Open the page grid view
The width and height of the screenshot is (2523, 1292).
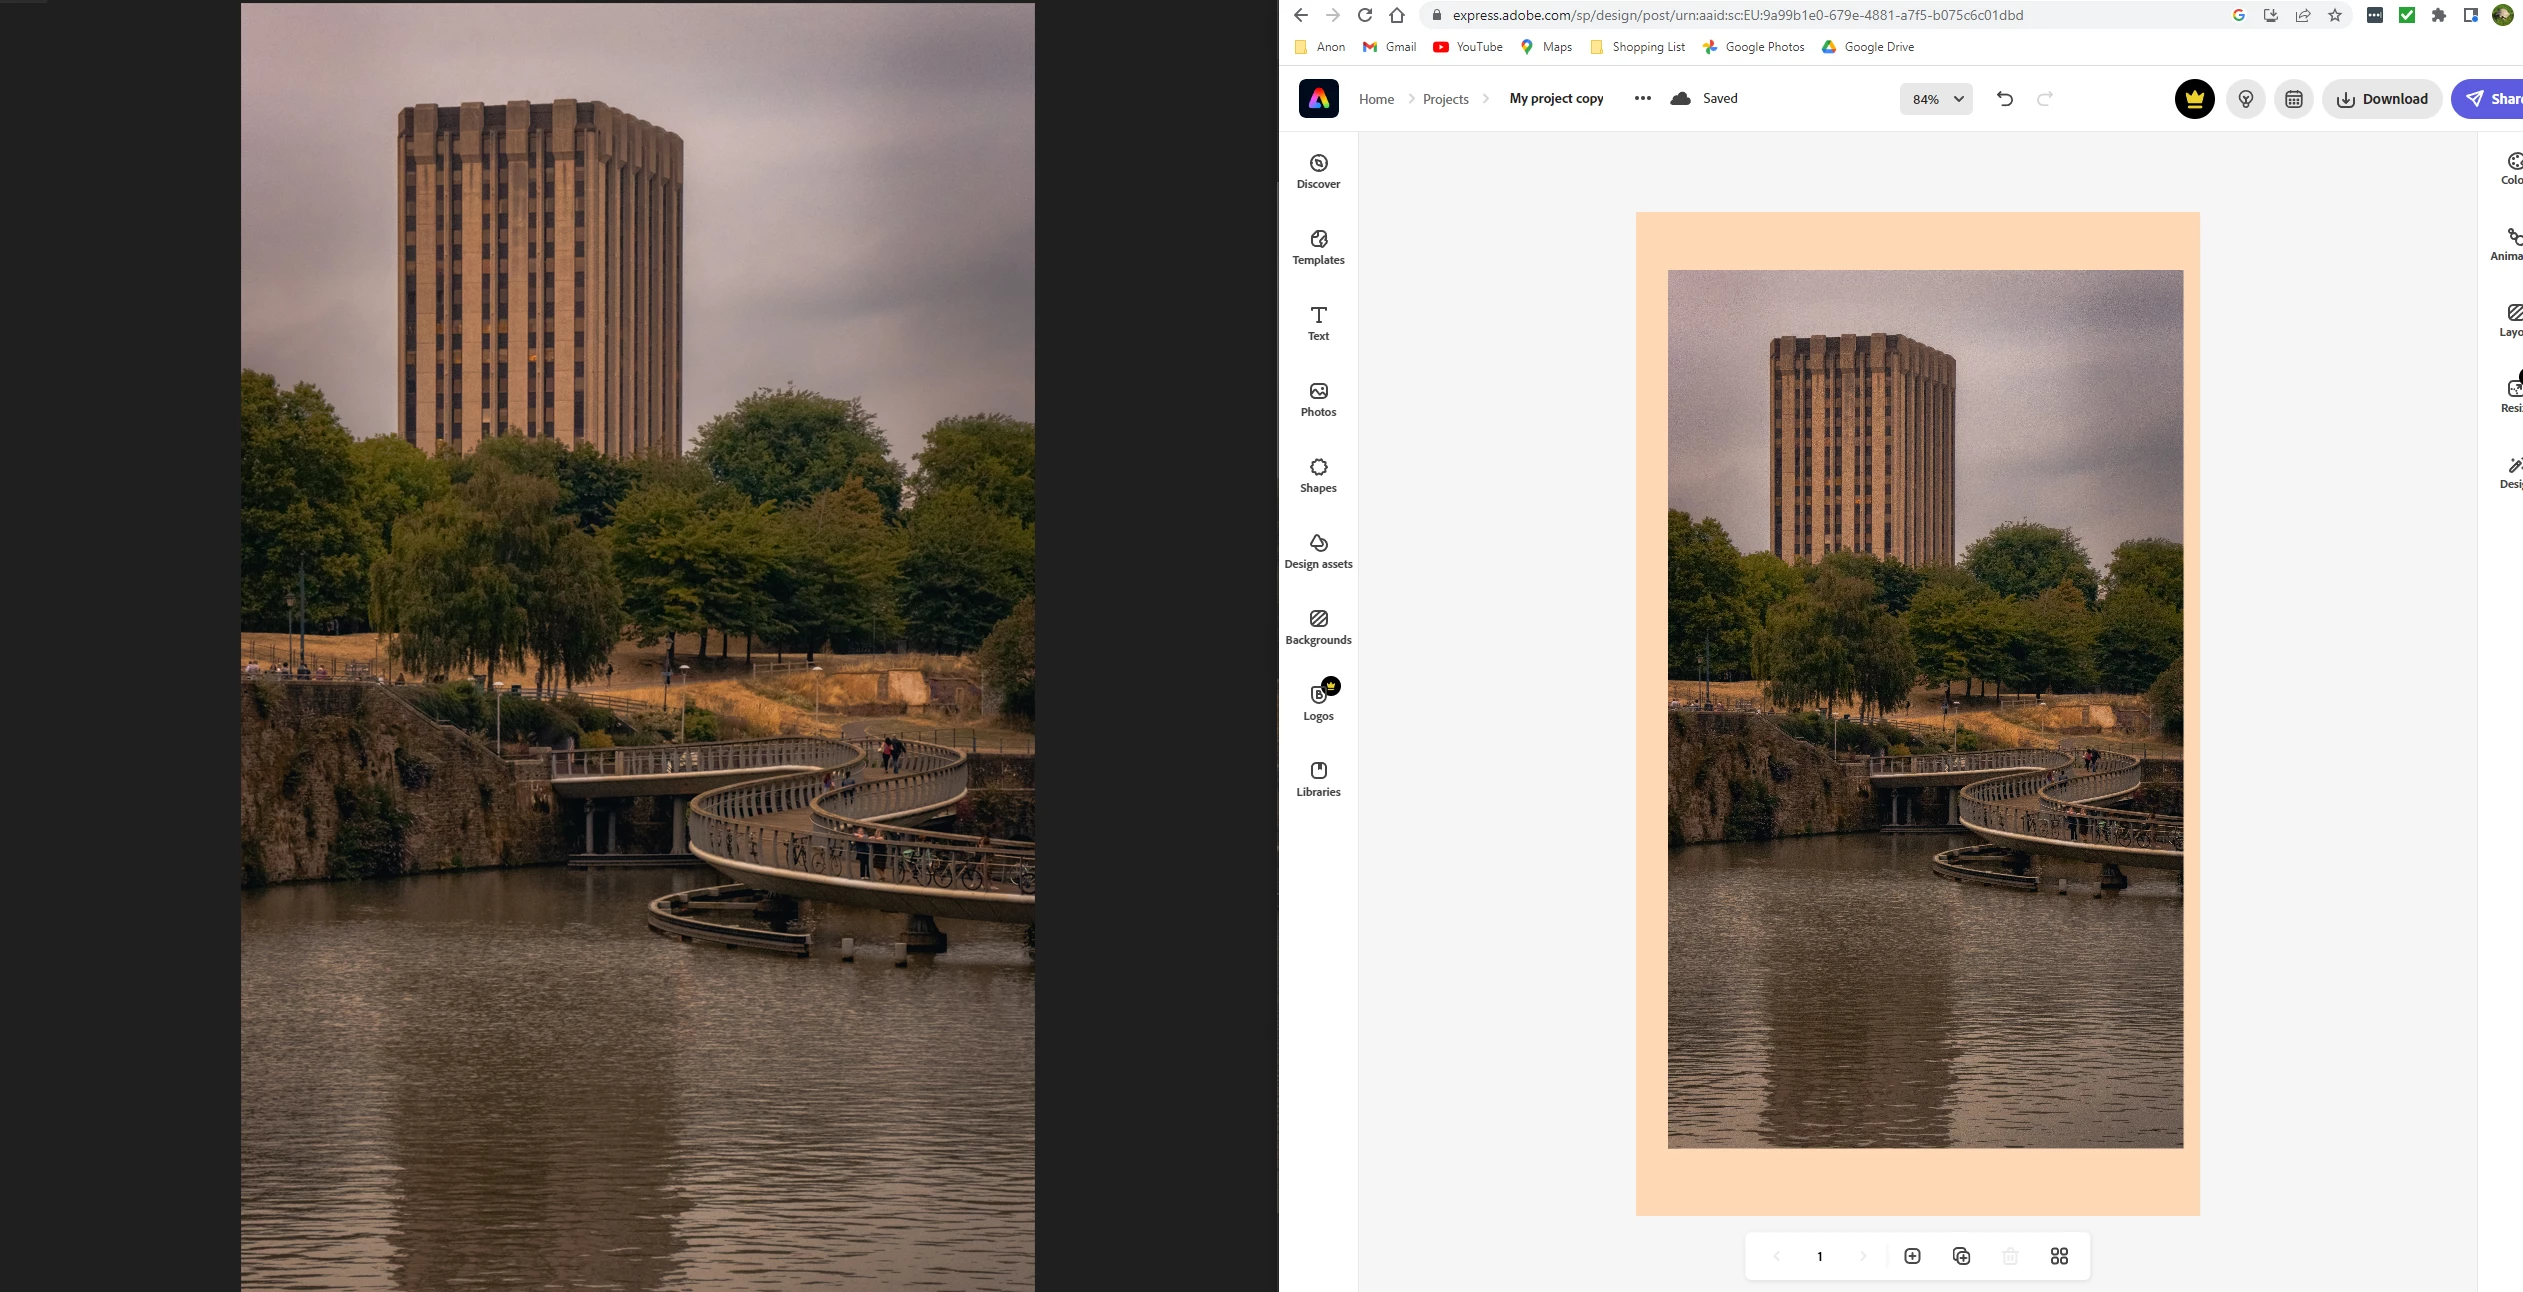click(x=2059, y=1256)
